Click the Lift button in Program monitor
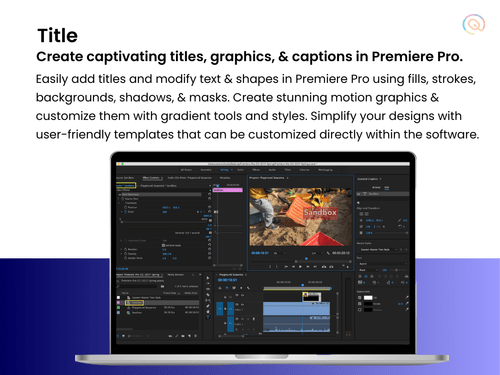The height and width of the screenshot is (375, 500). [x=324, y=267]
